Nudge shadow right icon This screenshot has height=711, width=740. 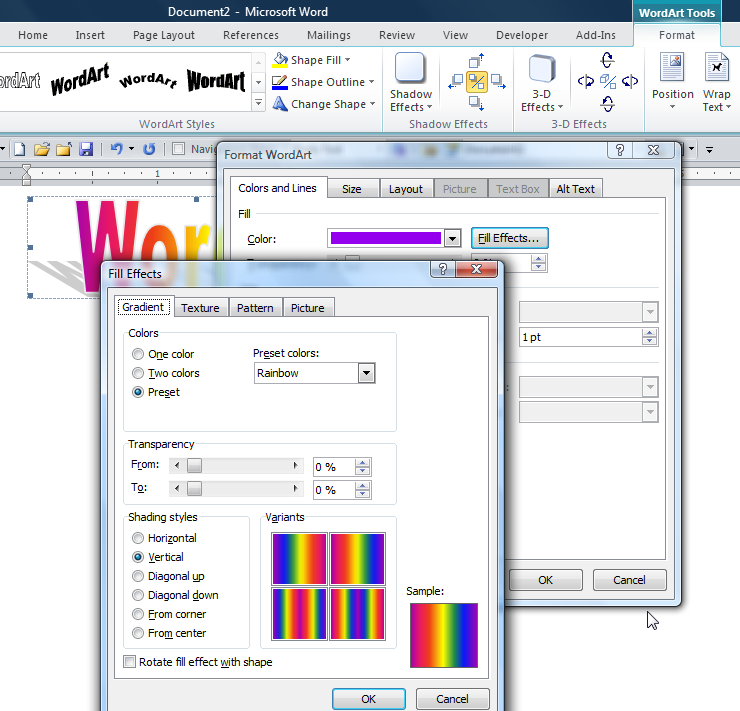tap(498, 81)
